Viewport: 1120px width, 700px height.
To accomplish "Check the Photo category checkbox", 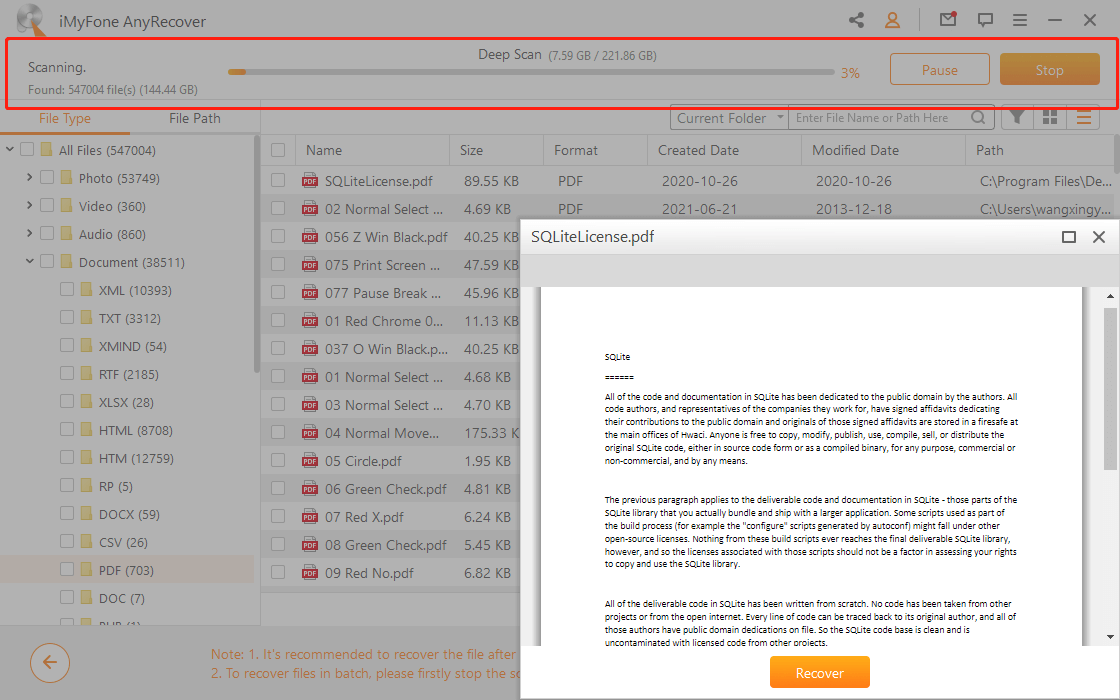I will (x=47, y=177).
